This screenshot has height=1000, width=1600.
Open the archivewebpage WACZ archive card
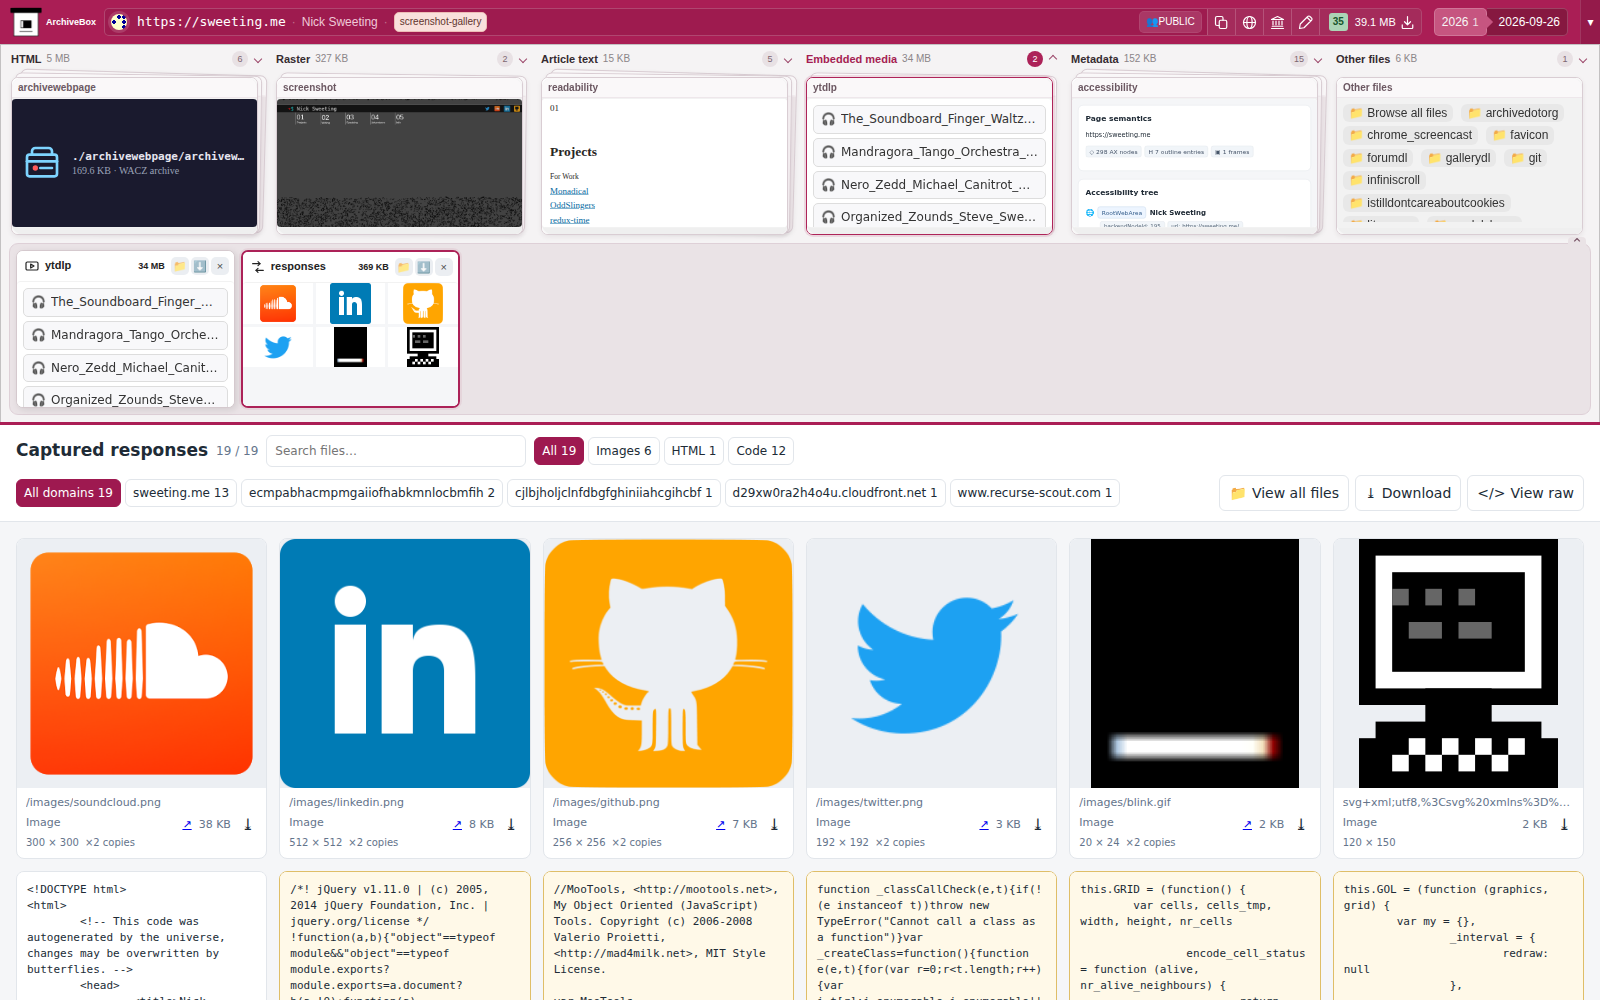click(x=134, y=163)
